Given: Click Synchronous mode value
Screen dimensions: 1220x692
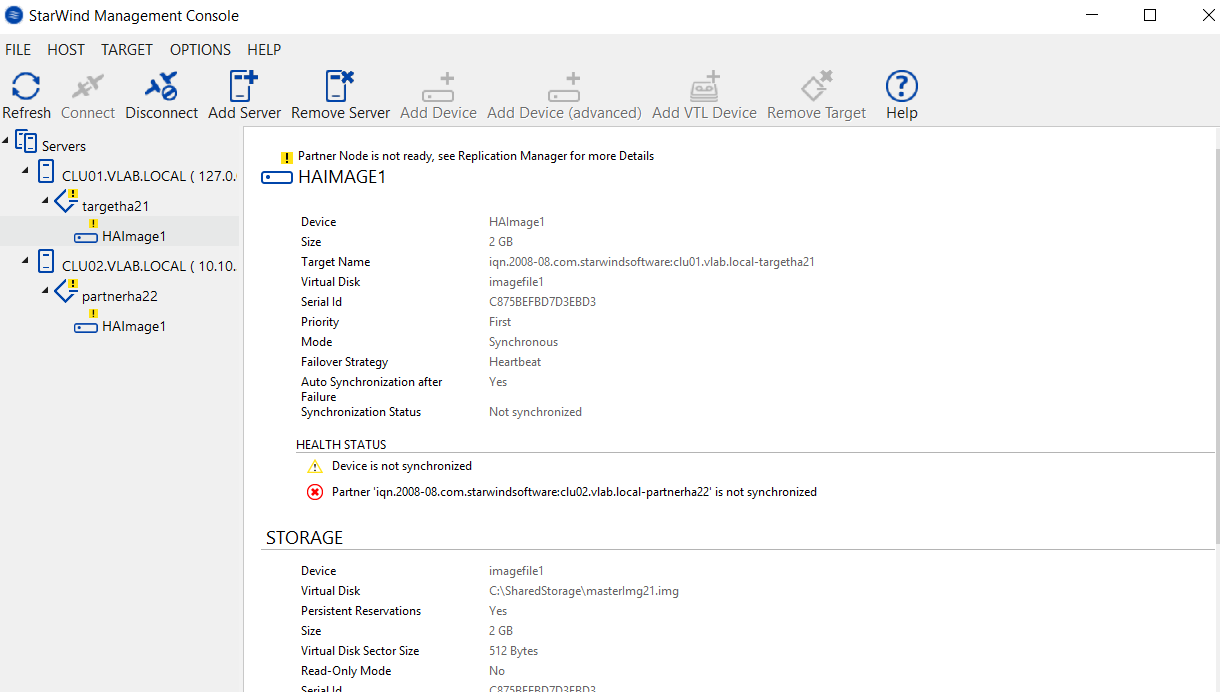Looking at the screenshot, I should pos(523,342).
